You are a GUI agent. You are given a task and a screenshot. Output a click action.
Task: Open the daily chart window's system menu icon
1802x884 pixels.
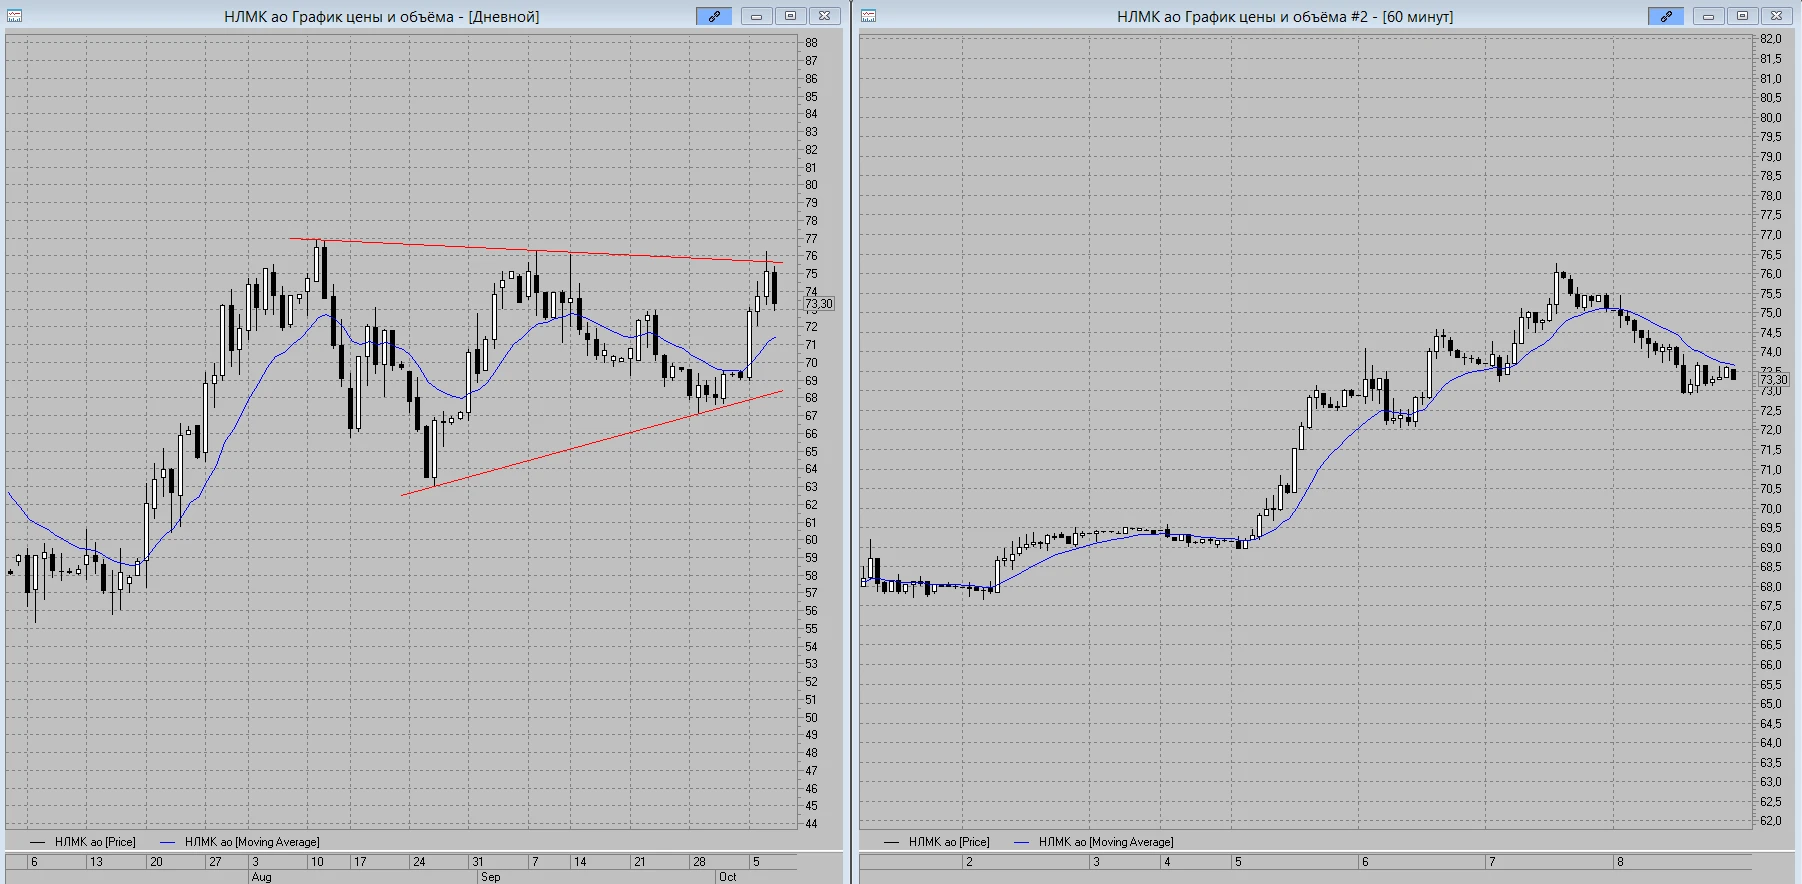(x=15, y=16)
